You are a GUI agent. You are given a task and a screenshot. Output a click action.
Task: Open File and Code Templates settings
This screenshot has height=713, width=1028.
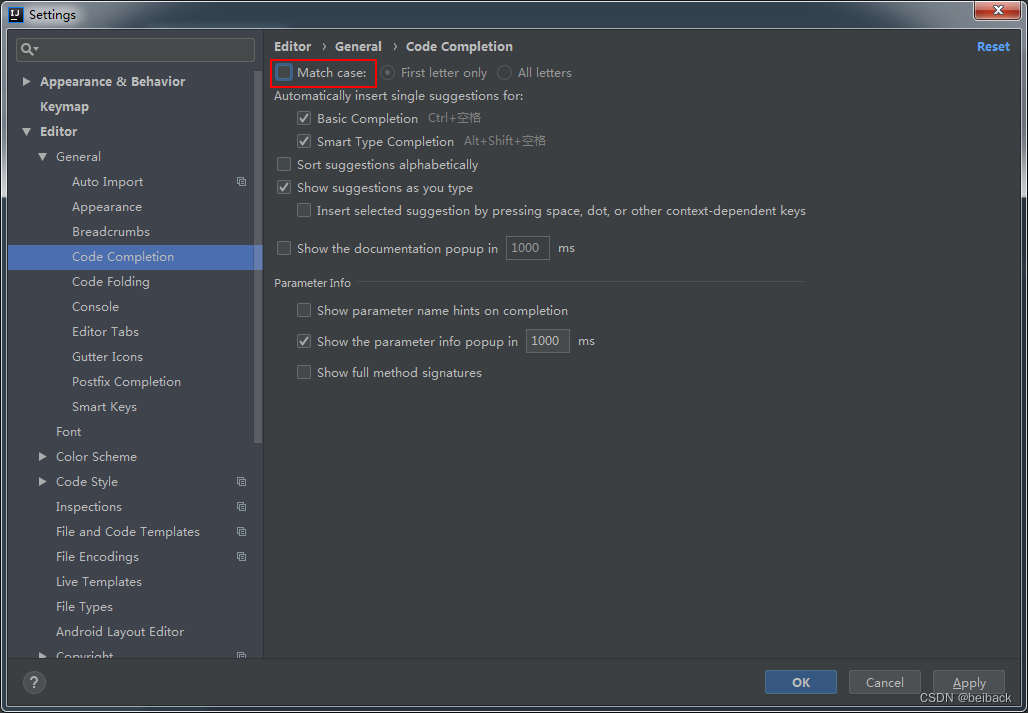[x=128, y=531]
